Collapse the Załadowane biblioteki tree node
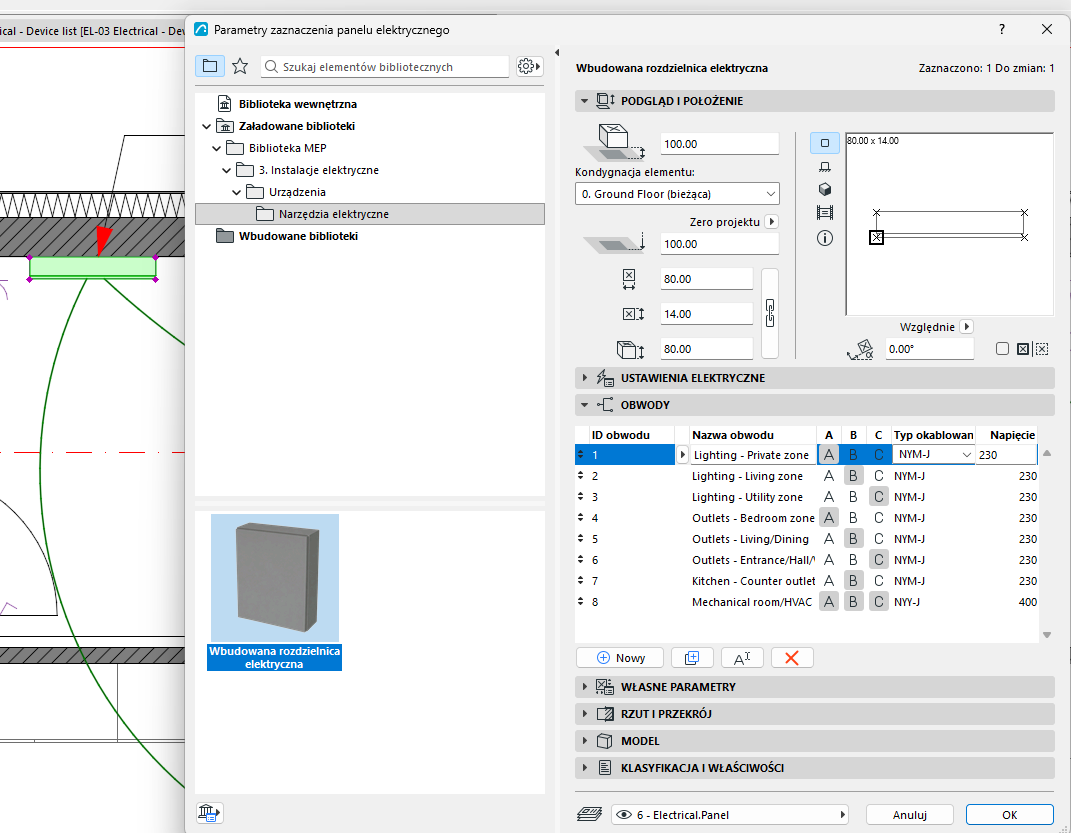The width and height of the screenshot is (1071, 833). pos(207,126)
